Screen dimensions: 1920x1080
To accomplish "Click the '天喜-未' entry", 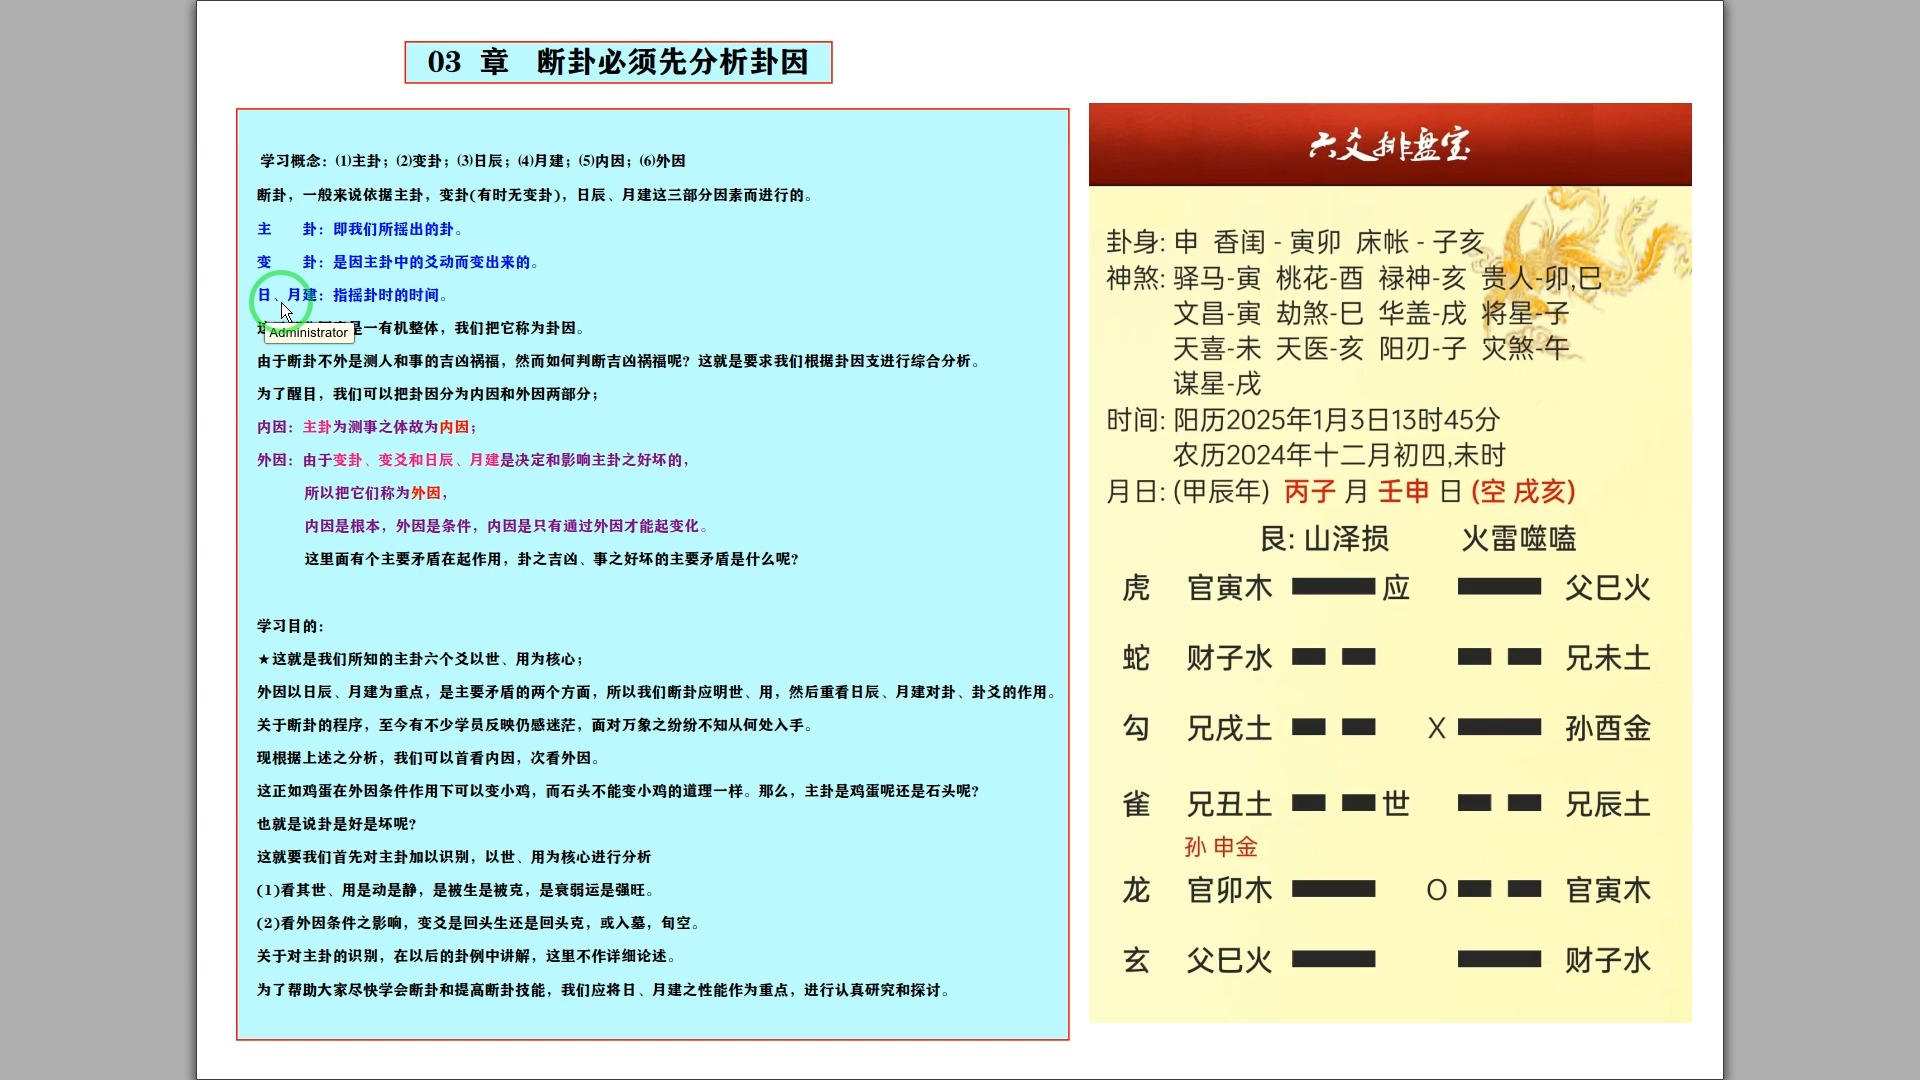I will 1217,349.
